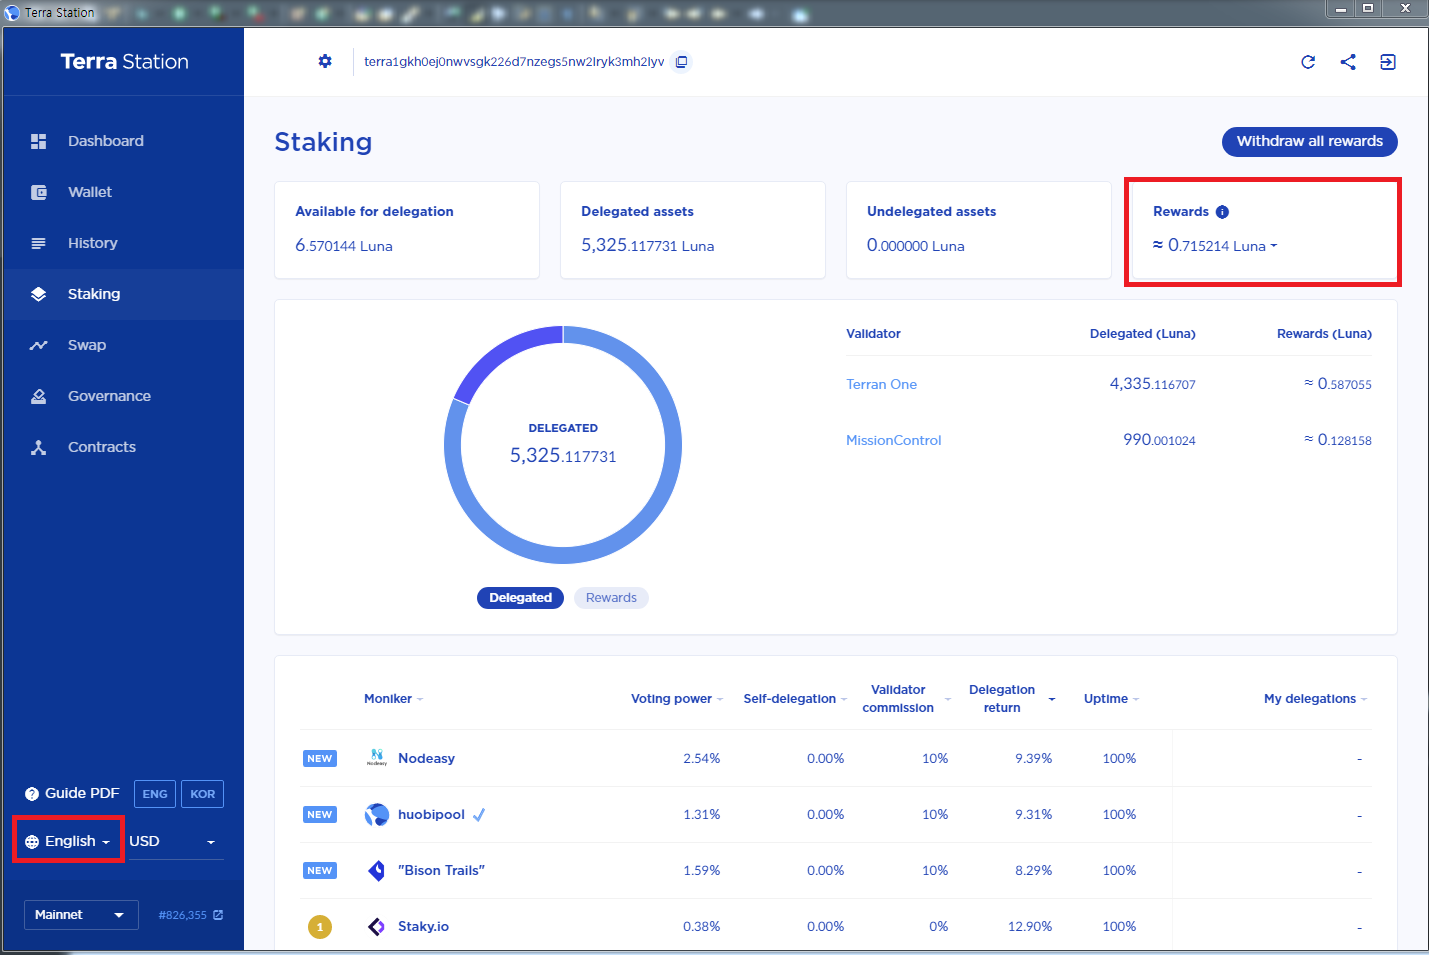
Task: Open the Terran One validator page
Action: (881, 384)
